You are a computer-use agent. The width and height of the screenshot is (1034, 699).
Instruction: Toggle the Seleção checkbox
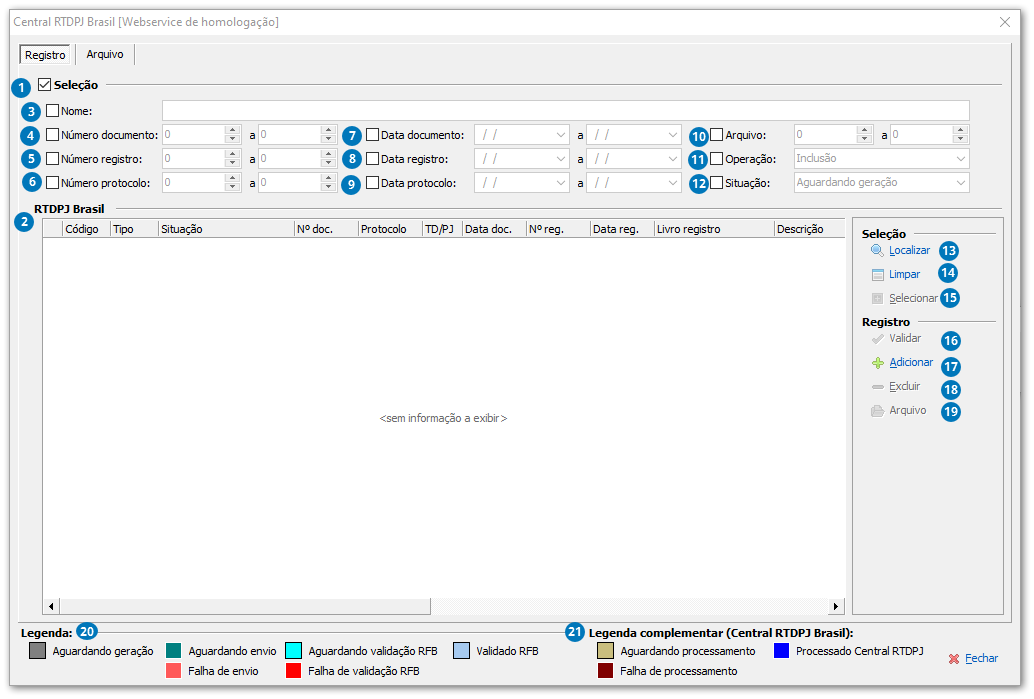click(45, 84)
